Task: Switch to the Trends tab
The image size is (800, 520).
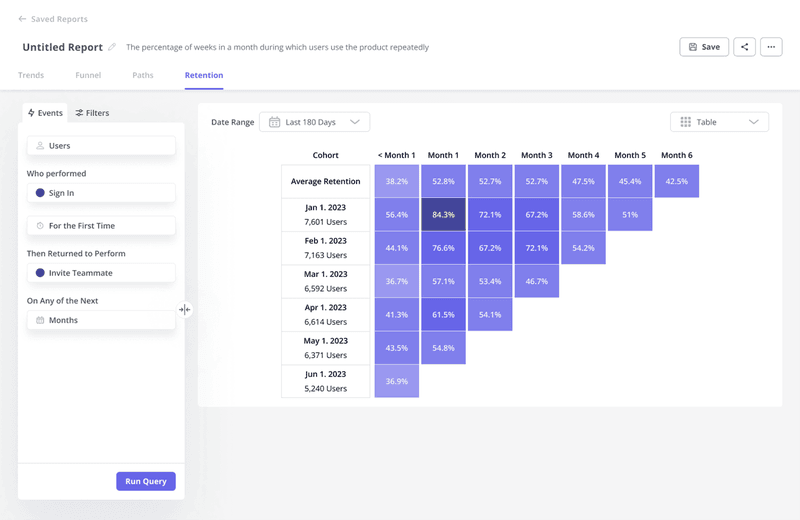Action: click(x=31, y=75)
